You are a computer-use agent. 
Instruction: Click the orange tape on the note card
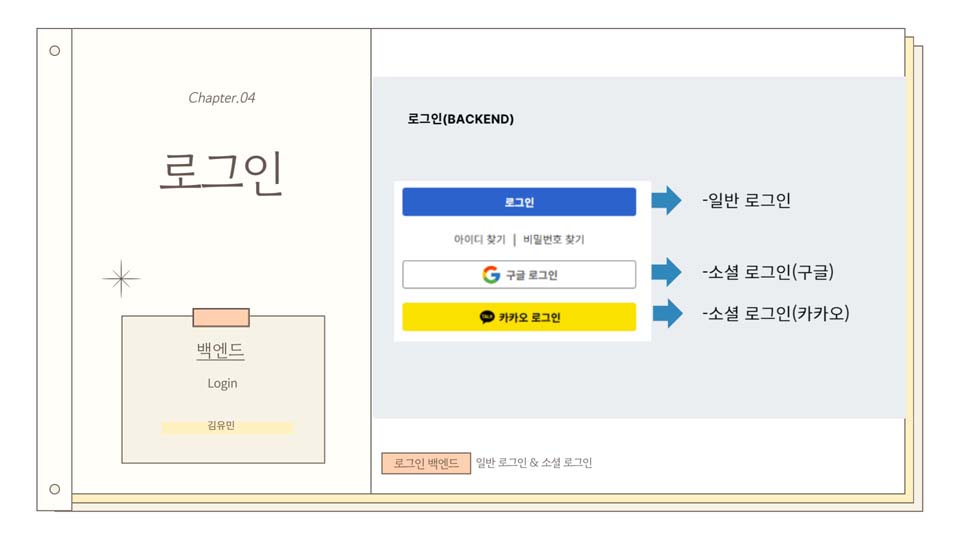pyautogui.click(x=221, y=317)
